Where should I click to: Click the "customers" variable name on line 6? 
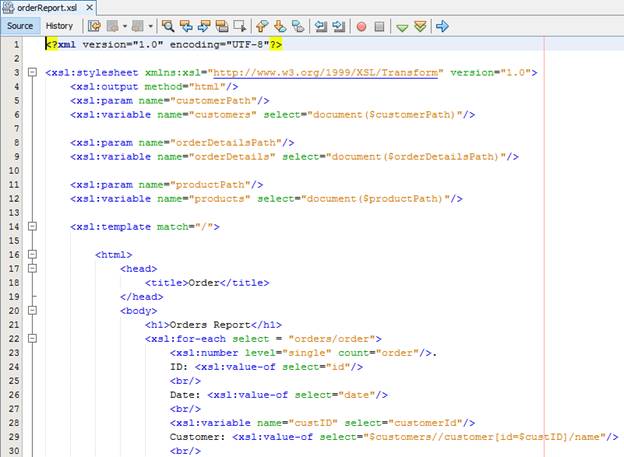point(222,115)
